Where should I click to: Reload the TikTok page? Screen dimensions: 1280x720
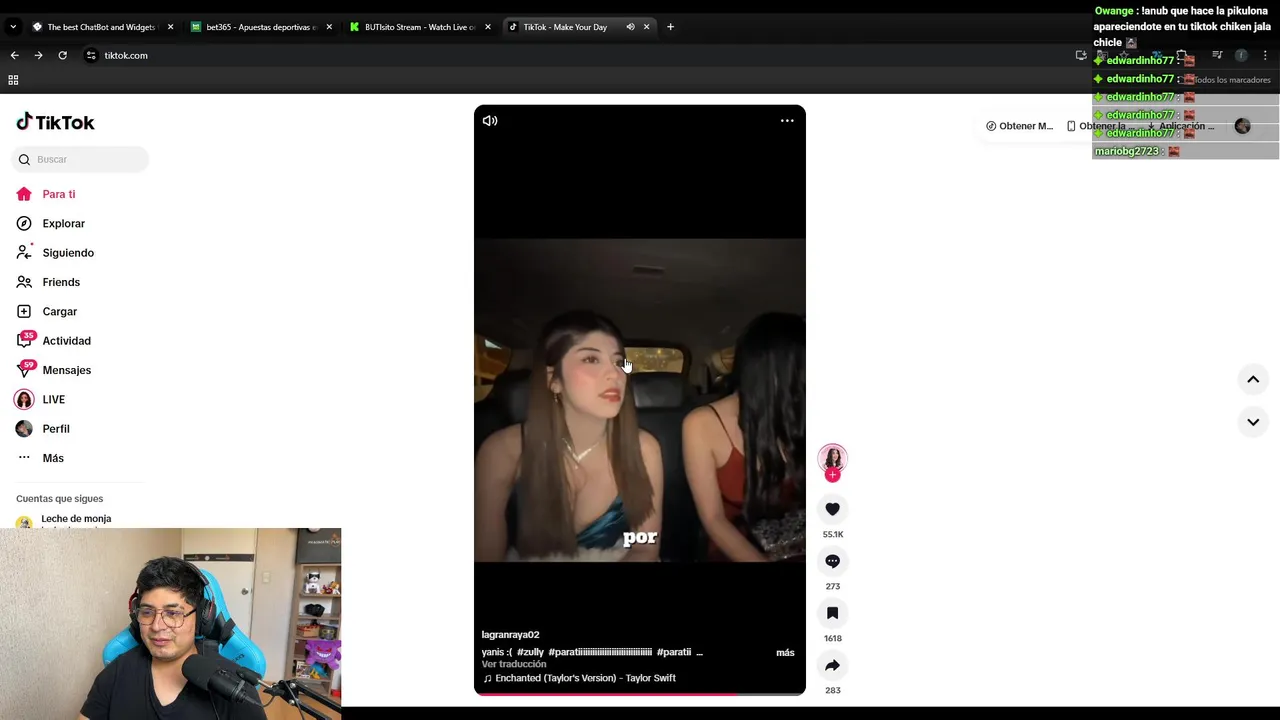click(62, 55)
